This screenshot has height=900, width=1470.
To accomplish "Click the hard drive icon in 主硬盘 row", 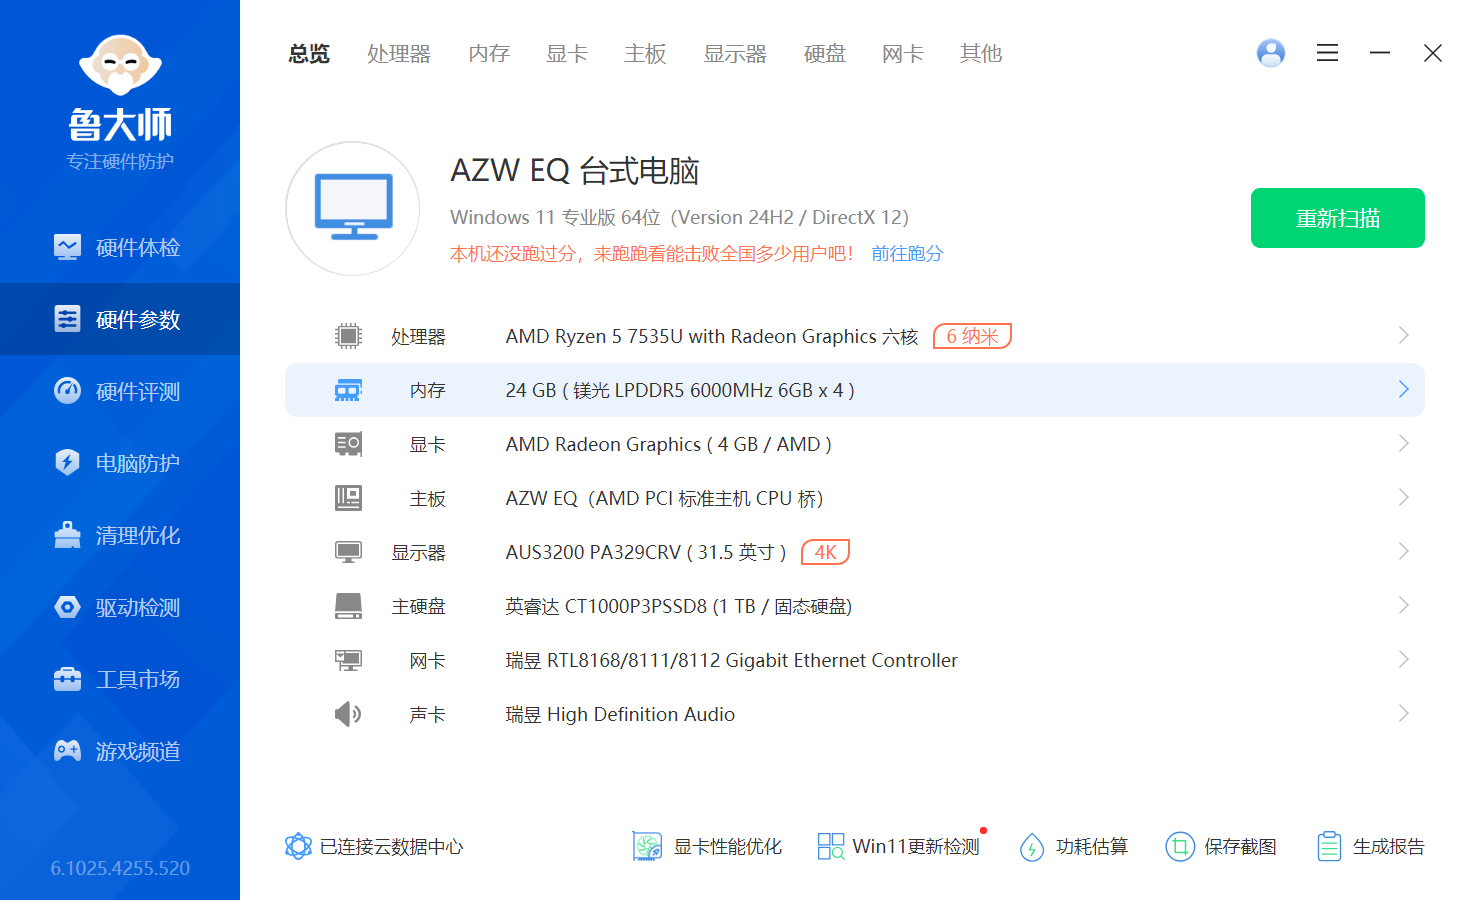I will pyautogui.click(x=348, y=606).
